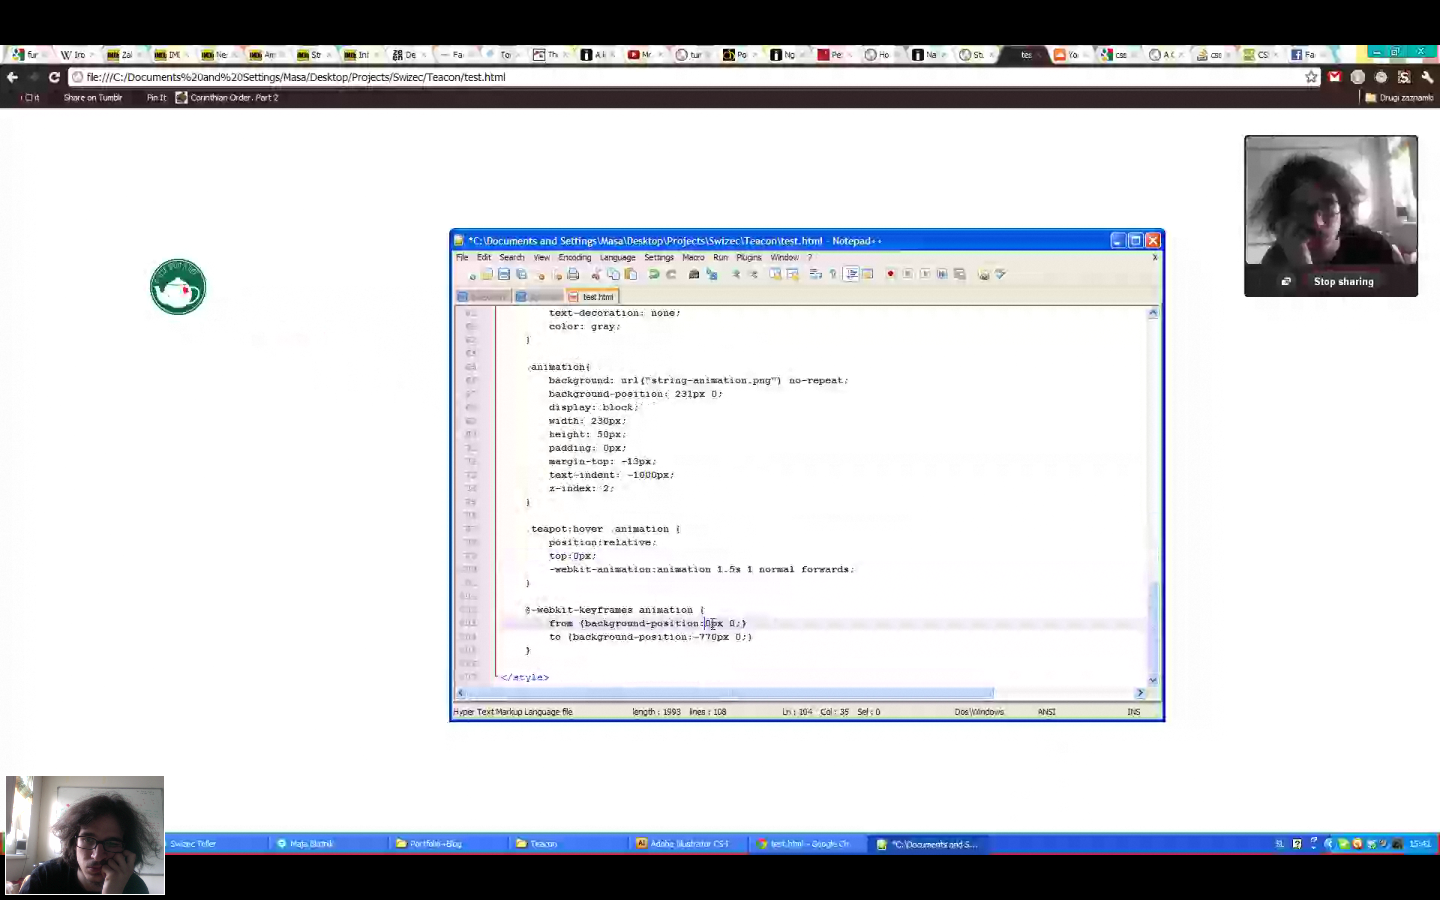Click the Open file icon in Notepad++ toolbar
Screen dimensions: 1440x900
tap(487, 274)
